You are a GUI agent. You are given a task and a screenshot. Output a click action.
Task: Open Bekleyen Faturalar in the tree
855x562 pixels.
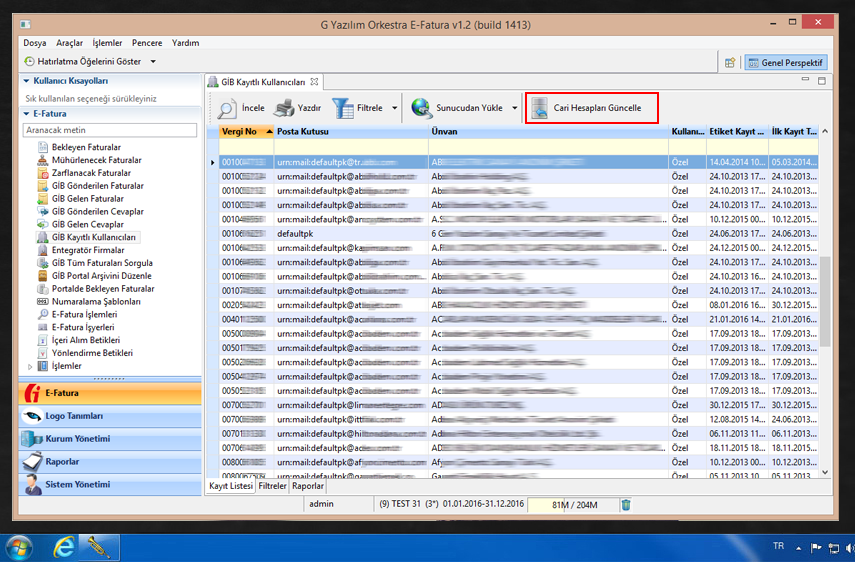coord(86,147)
